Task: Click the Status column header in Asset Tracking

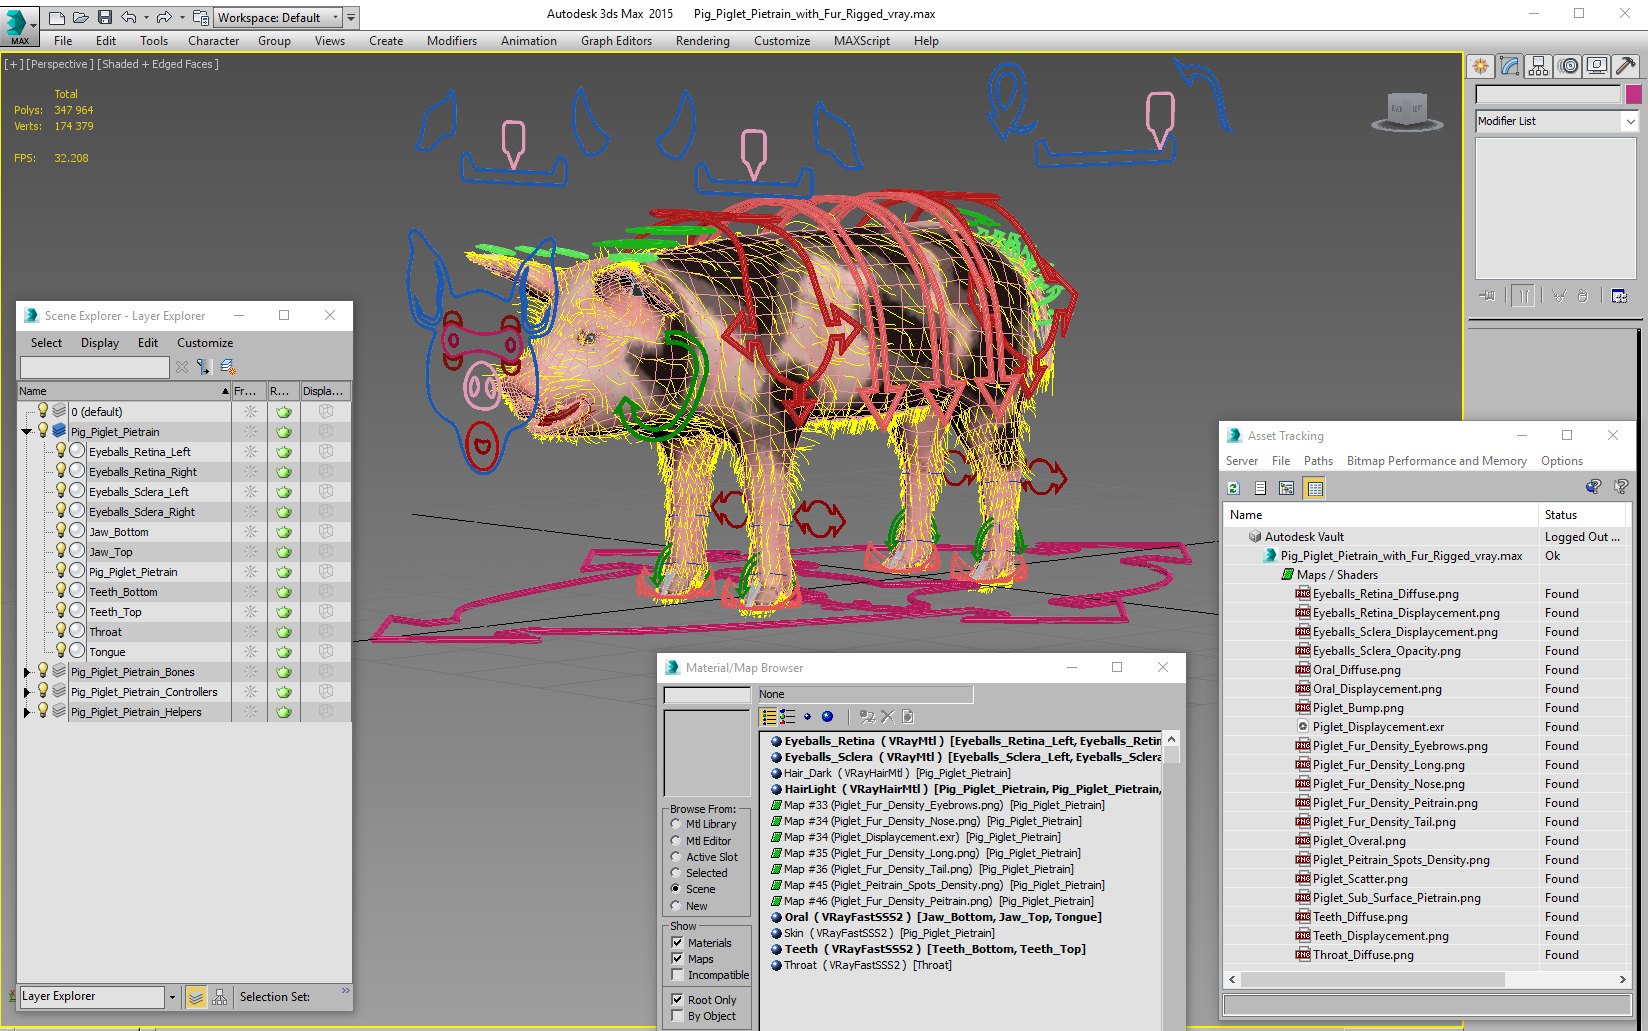Action: 1584,515
